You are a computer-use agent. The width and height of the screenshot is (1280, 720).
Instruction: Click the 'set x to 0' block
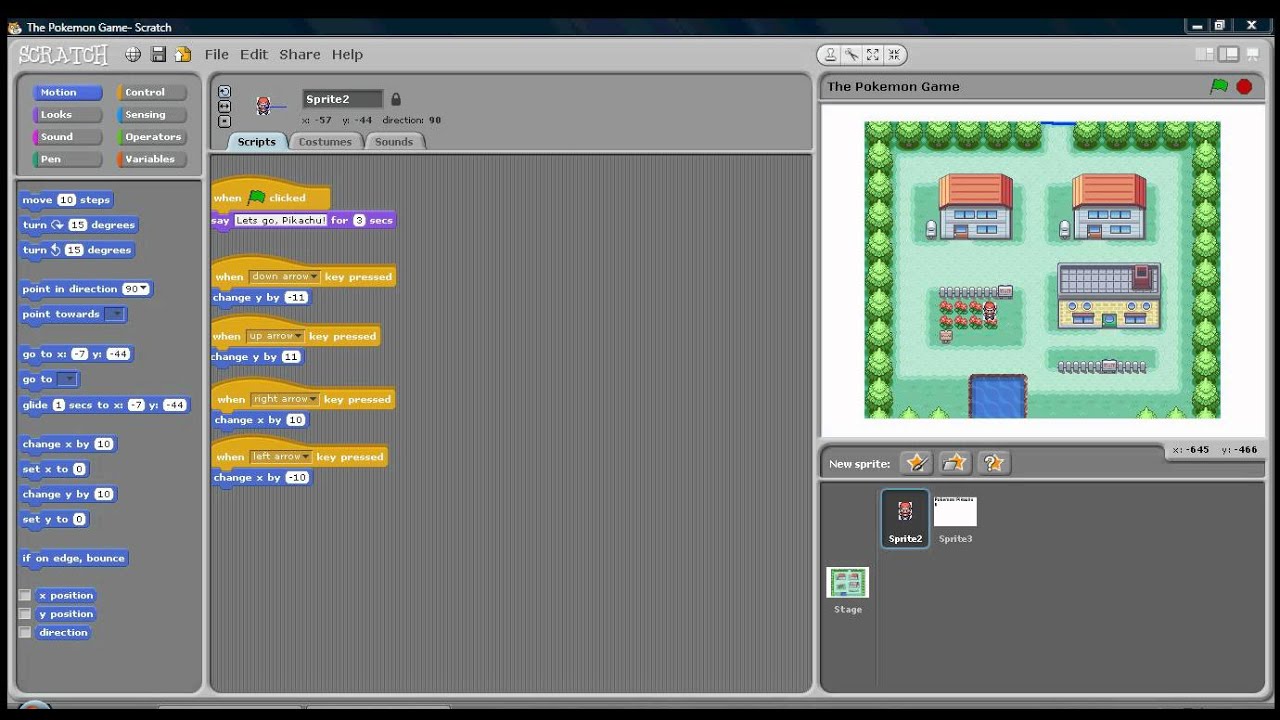coord(54,469)
